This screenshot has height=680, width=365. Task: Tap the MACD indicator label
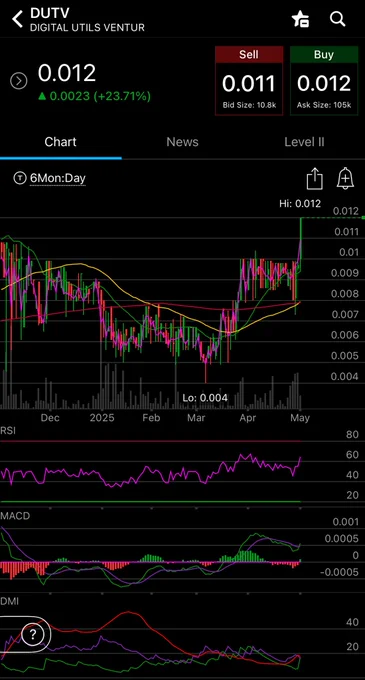15,516
